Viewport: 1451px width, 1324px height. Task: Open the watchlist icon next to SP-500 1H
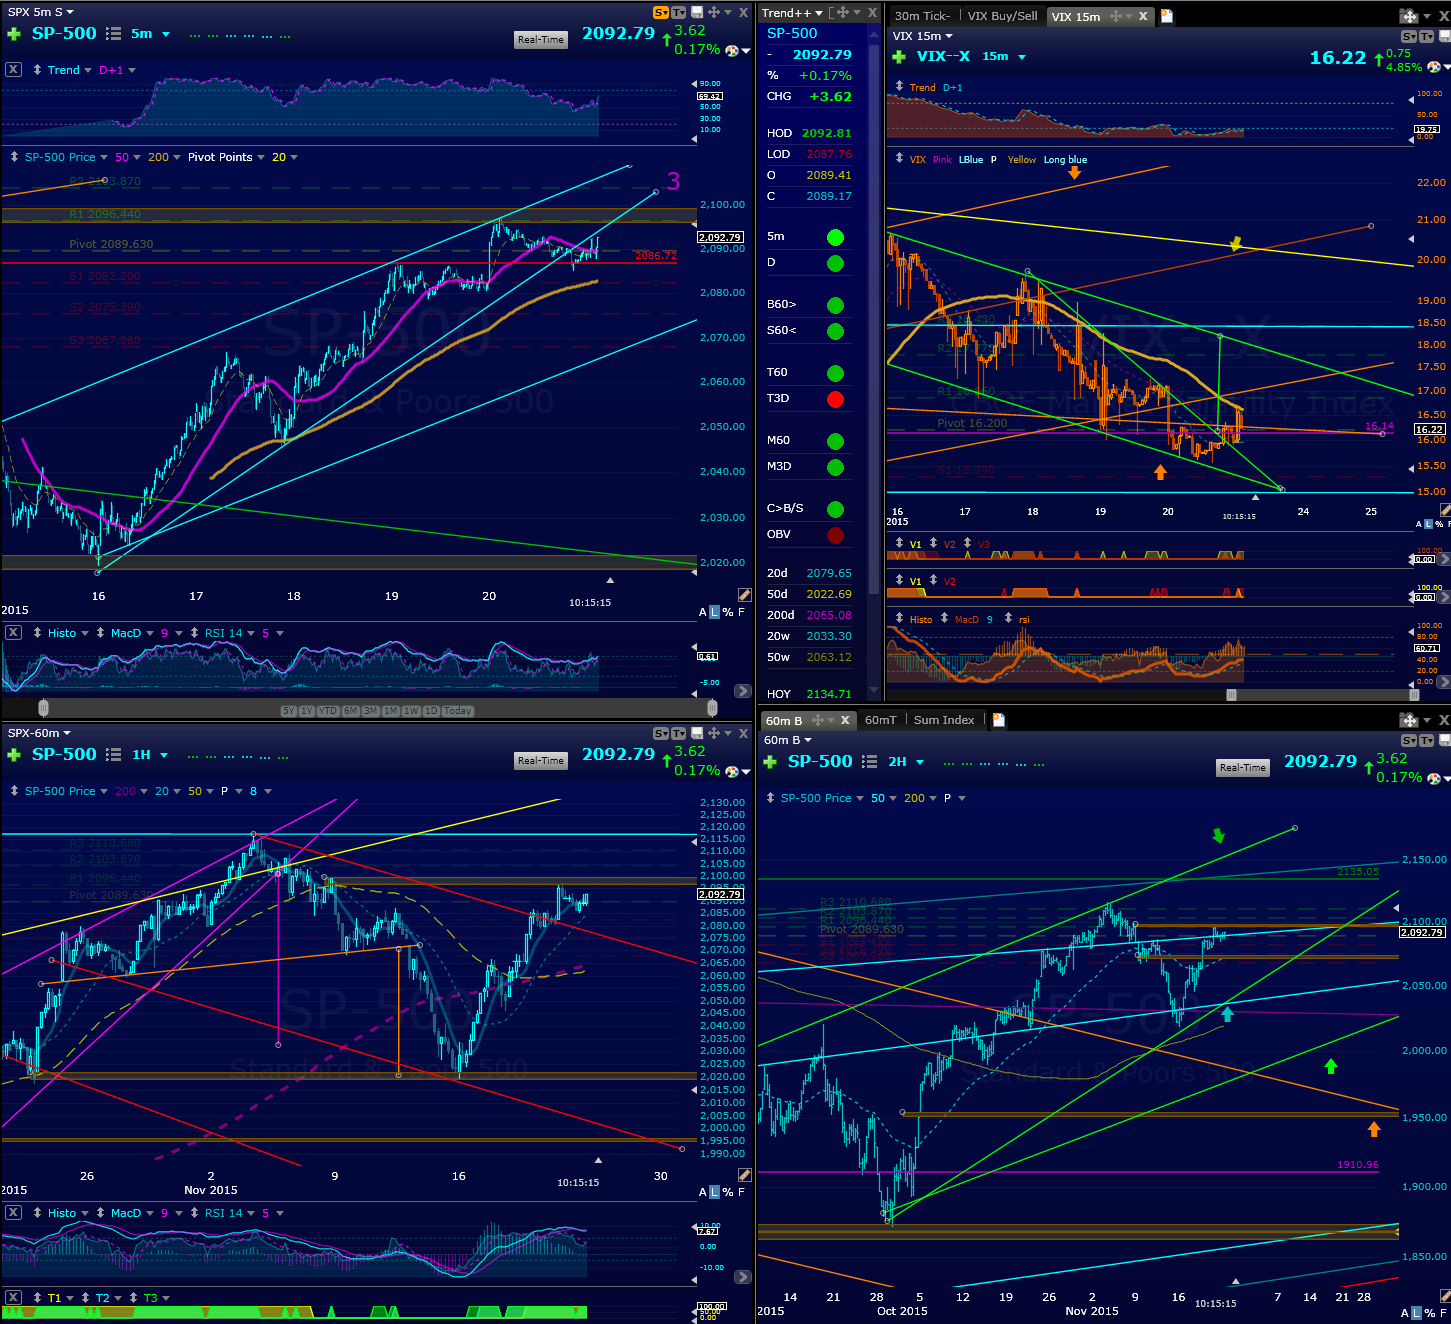point(113,755)
